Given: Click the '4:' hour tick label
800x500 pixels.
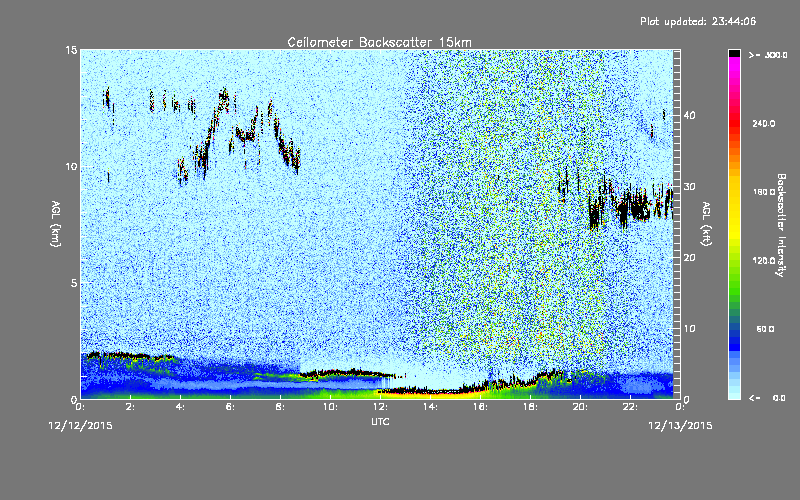Looking at the screenshot, I should [181, 407].
